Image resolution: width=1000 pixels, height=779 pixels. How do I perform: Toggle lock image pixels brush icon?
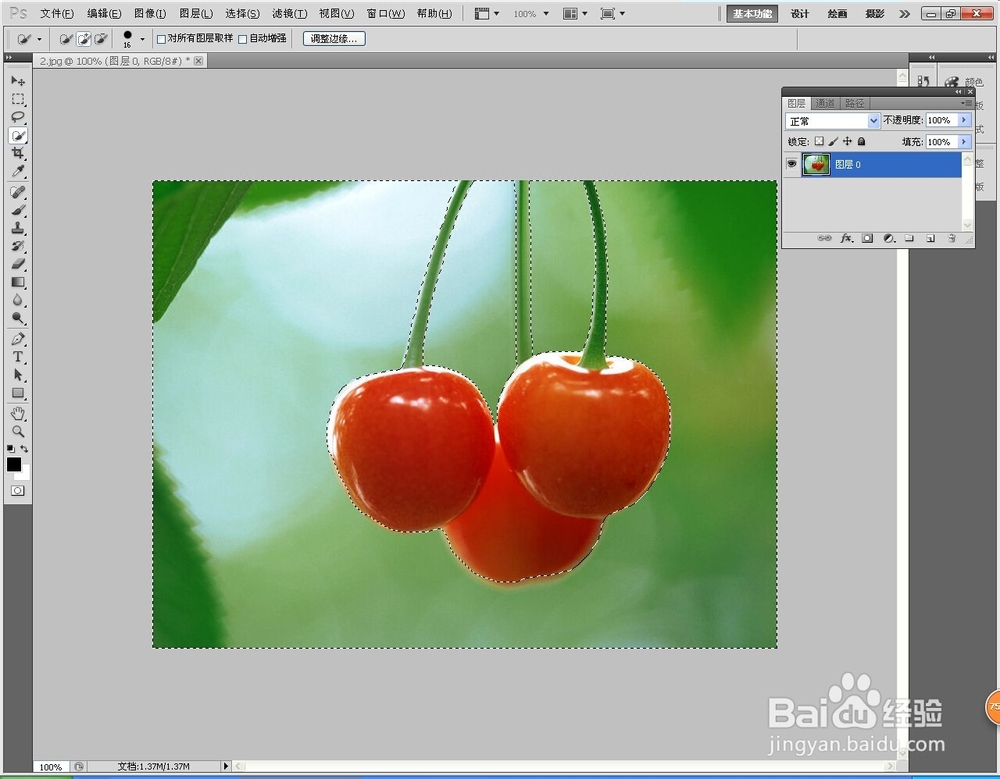tap(833, 141)
